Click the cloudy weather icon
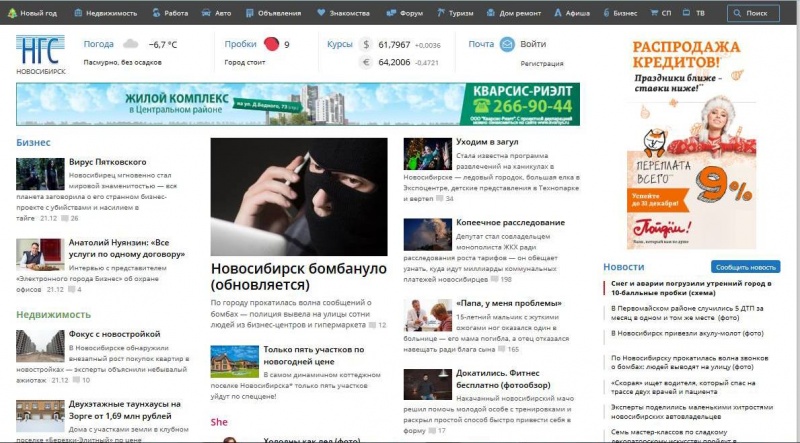800x443 pixels. point(130,45)
